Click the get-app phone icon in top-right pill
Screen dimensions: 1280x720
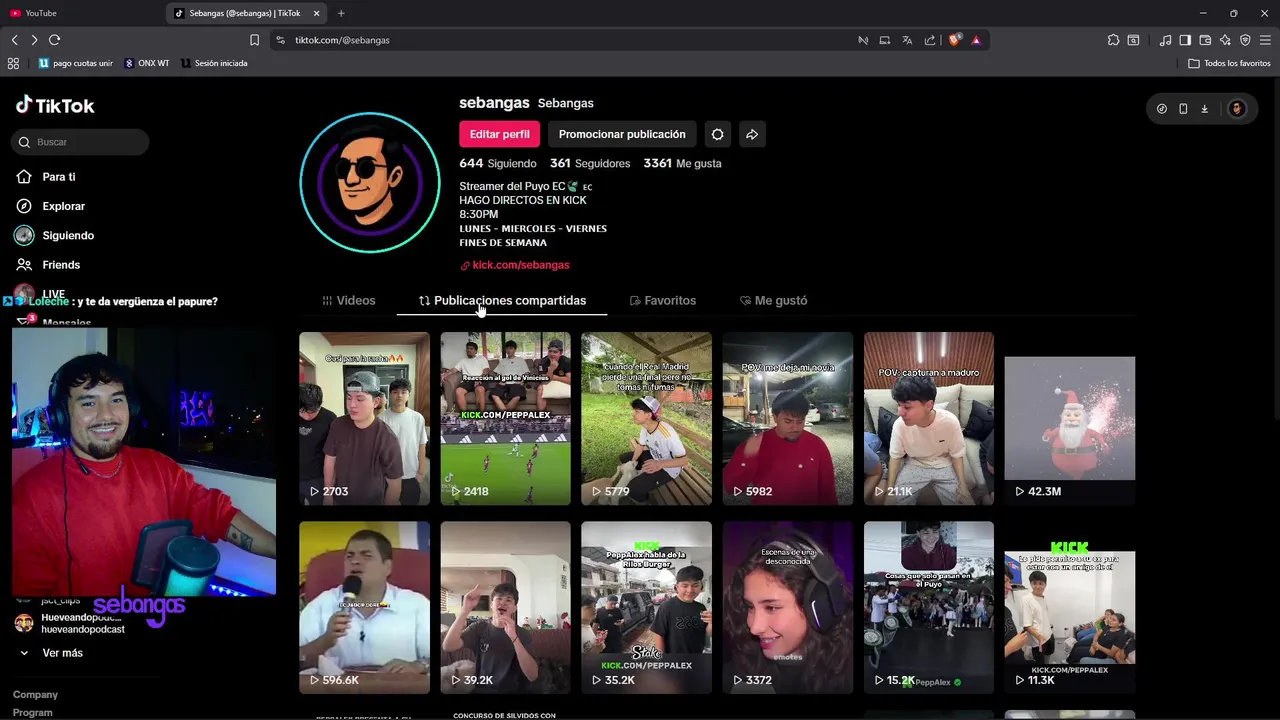[x=1183, y=109]
